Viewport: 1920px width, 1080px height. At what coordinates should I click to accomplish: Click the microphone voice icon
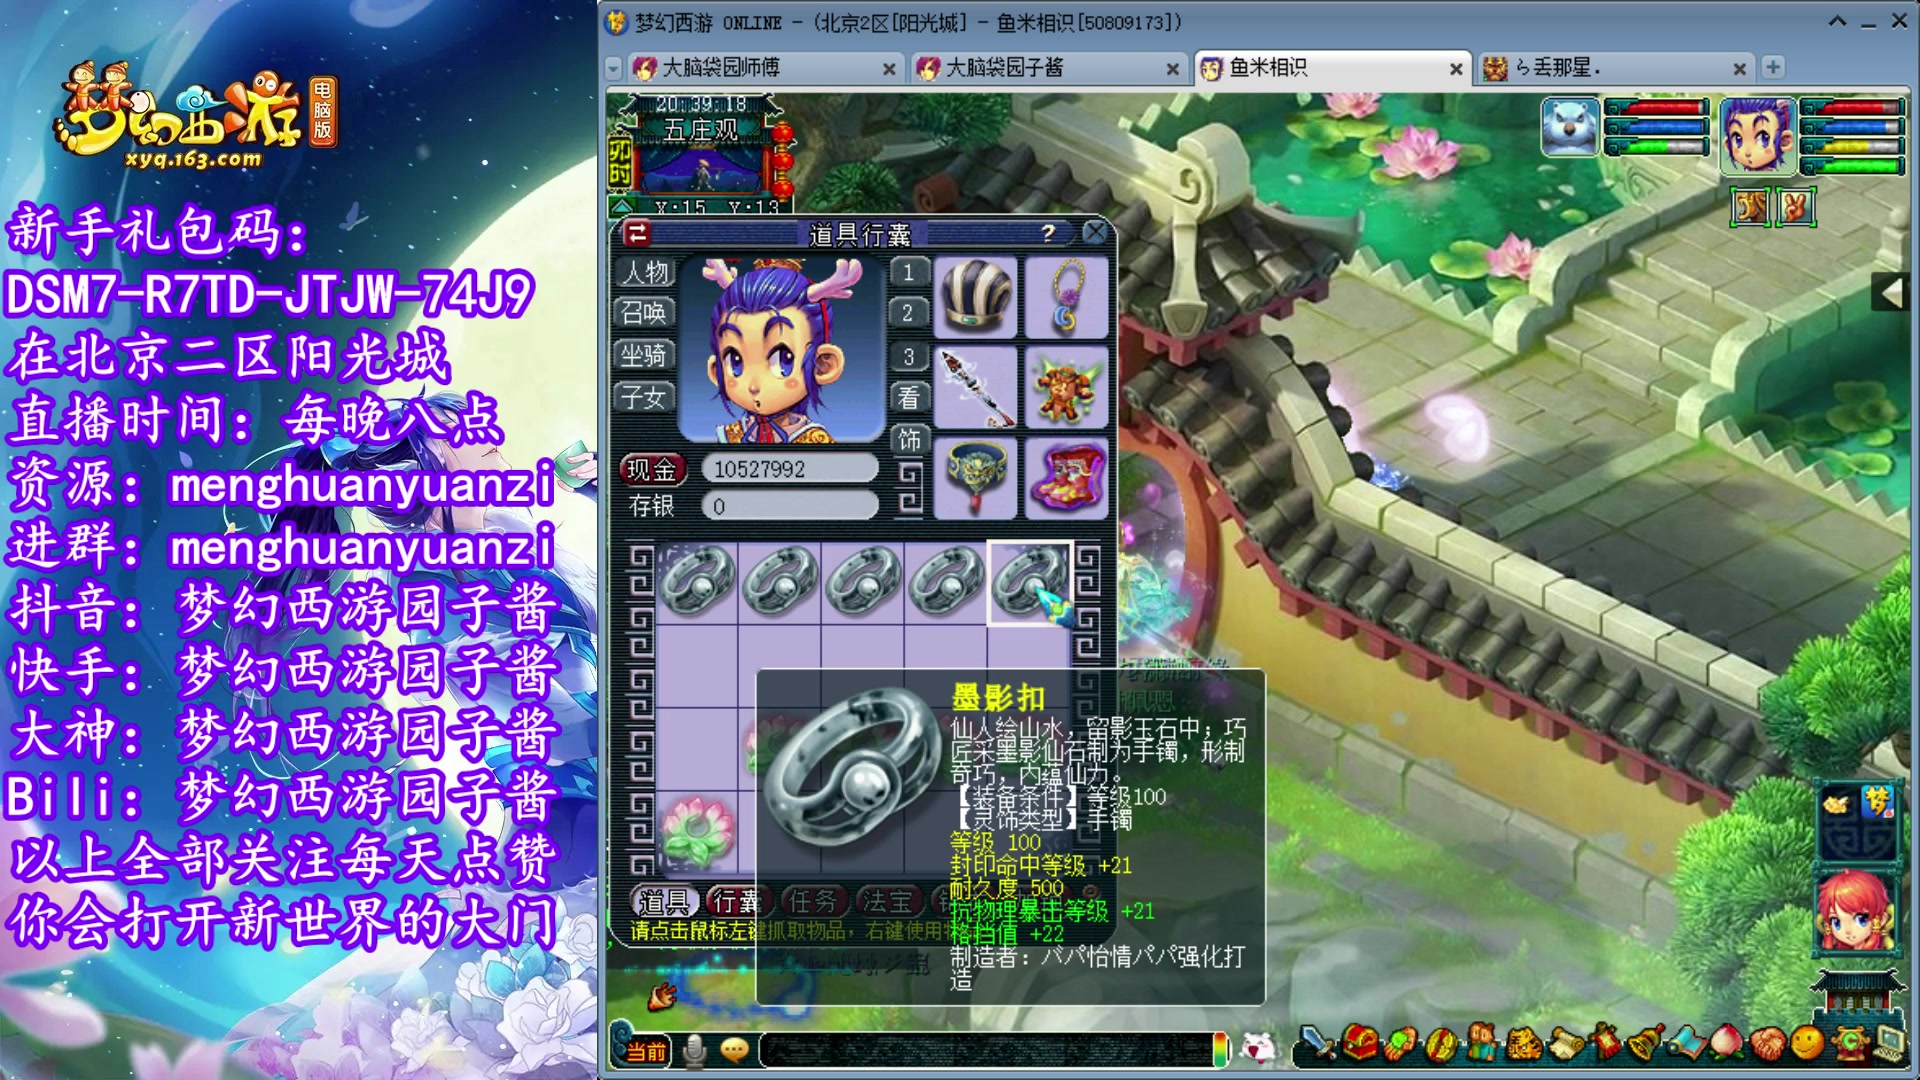(x=694, y=1050)
